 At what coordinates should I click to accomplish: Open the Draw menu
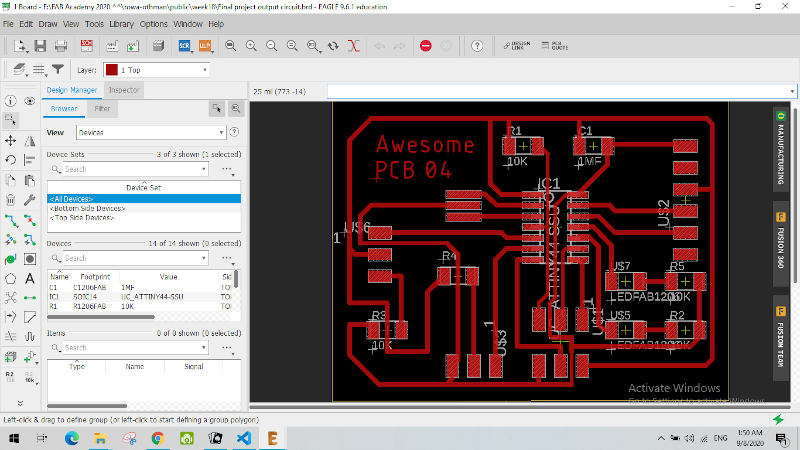click(x=48, y=24)
